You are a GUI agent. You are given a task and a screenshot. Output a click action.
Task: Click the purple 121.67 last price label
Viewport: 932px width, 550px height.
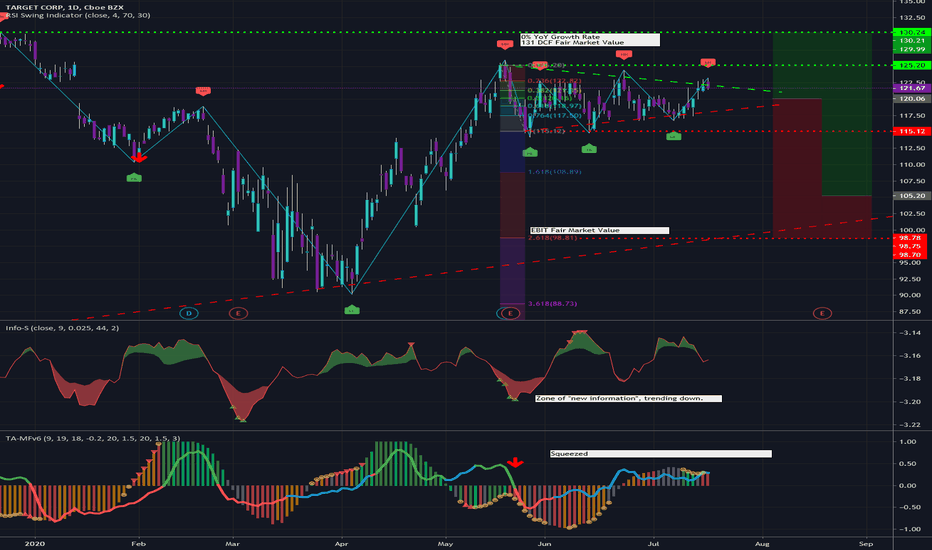pyautogui.click(x=912, y=88)
